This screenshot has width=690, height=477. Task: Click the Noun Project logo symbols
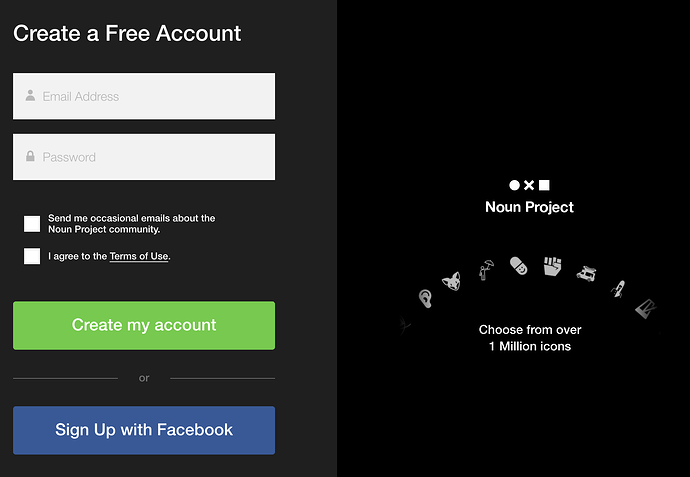pyautogui.click(x=529, y=185)
